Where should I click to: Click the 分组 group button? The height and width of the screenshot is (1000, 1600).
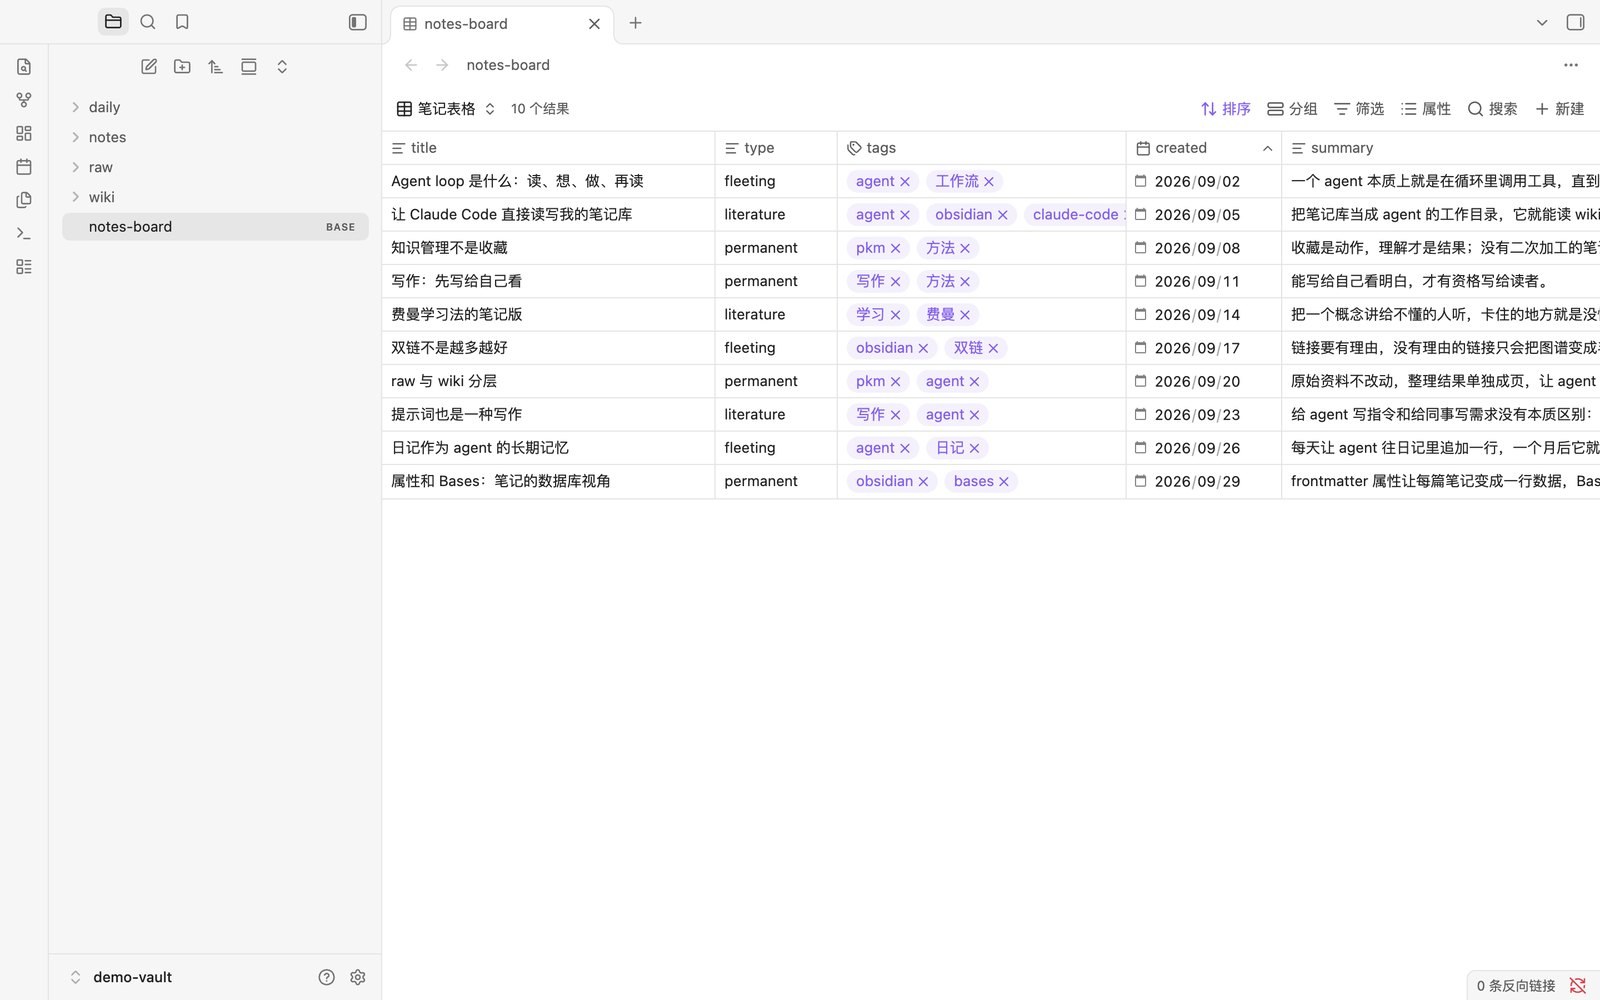1292,109
